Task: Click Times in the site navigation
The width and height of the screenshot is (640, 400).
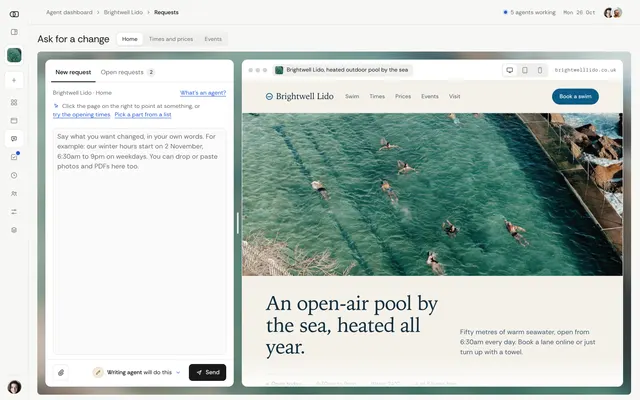Action: click(x=377, y=96)
